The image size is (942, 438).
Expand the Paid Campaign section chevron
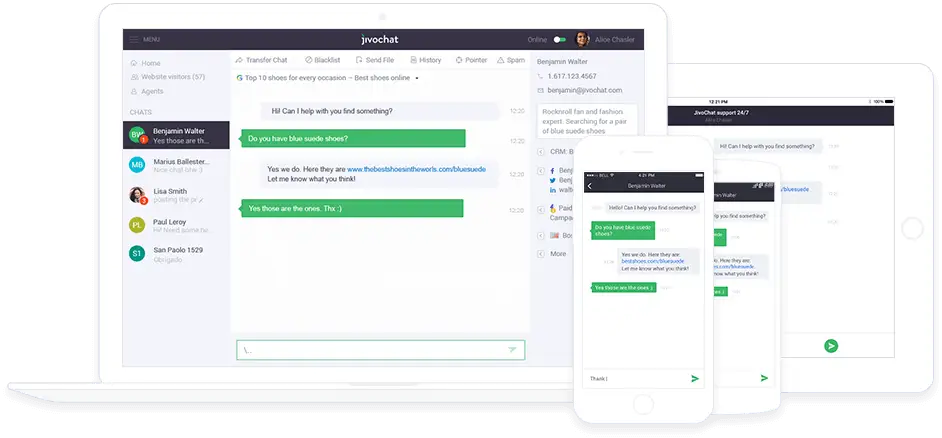[x=541, y=209]
